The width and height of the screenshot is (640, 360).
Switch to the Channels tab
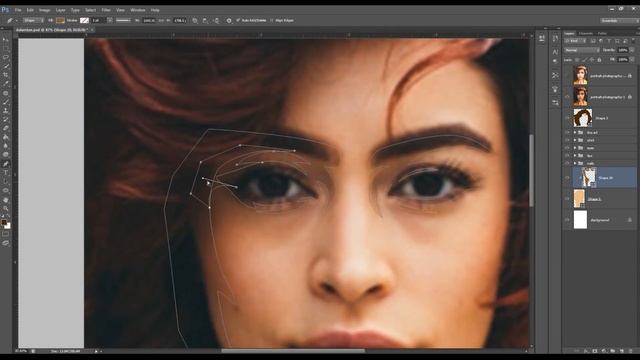click(586, 33)
